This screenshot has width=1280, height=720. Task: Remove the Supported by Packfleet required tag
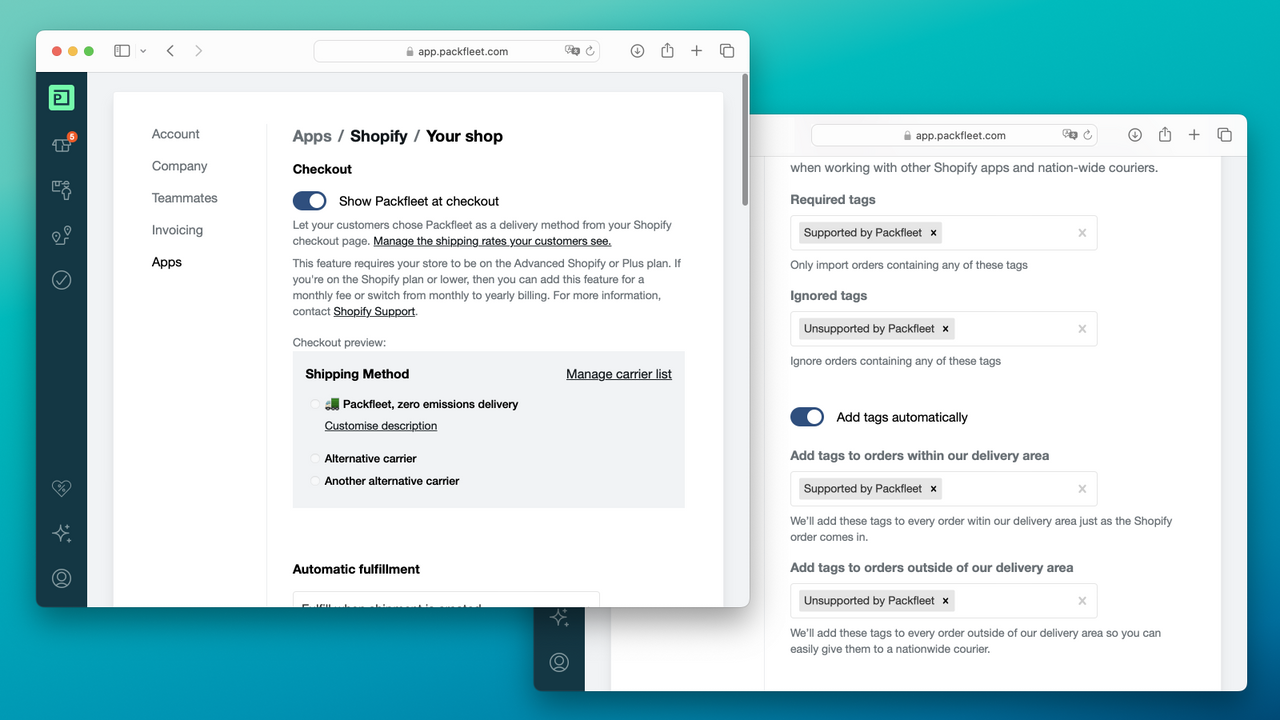pyautogui.click(x=933, y=232)
